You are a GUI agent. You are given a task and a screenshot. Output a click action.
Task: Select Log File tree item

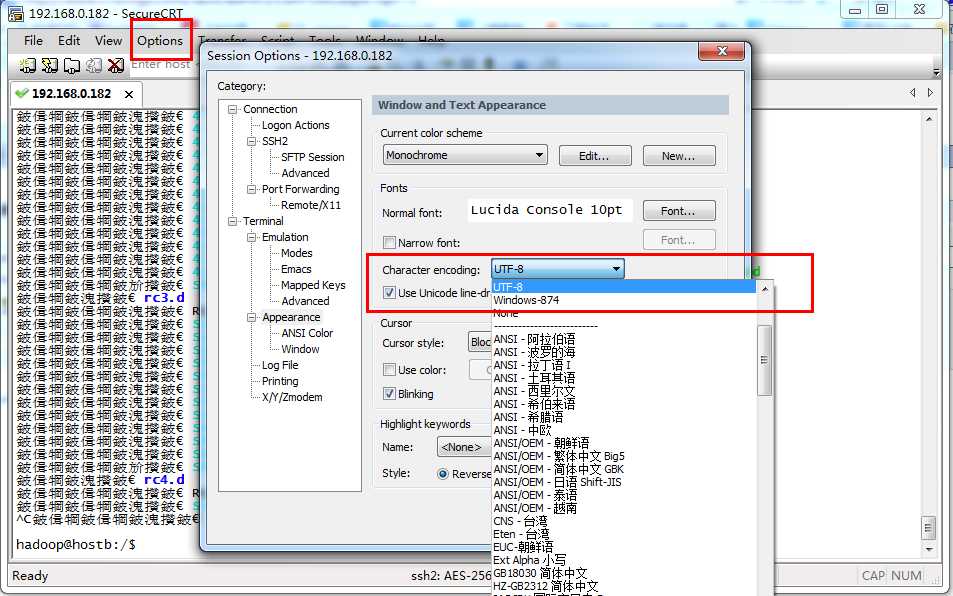[x=280, y=365]
